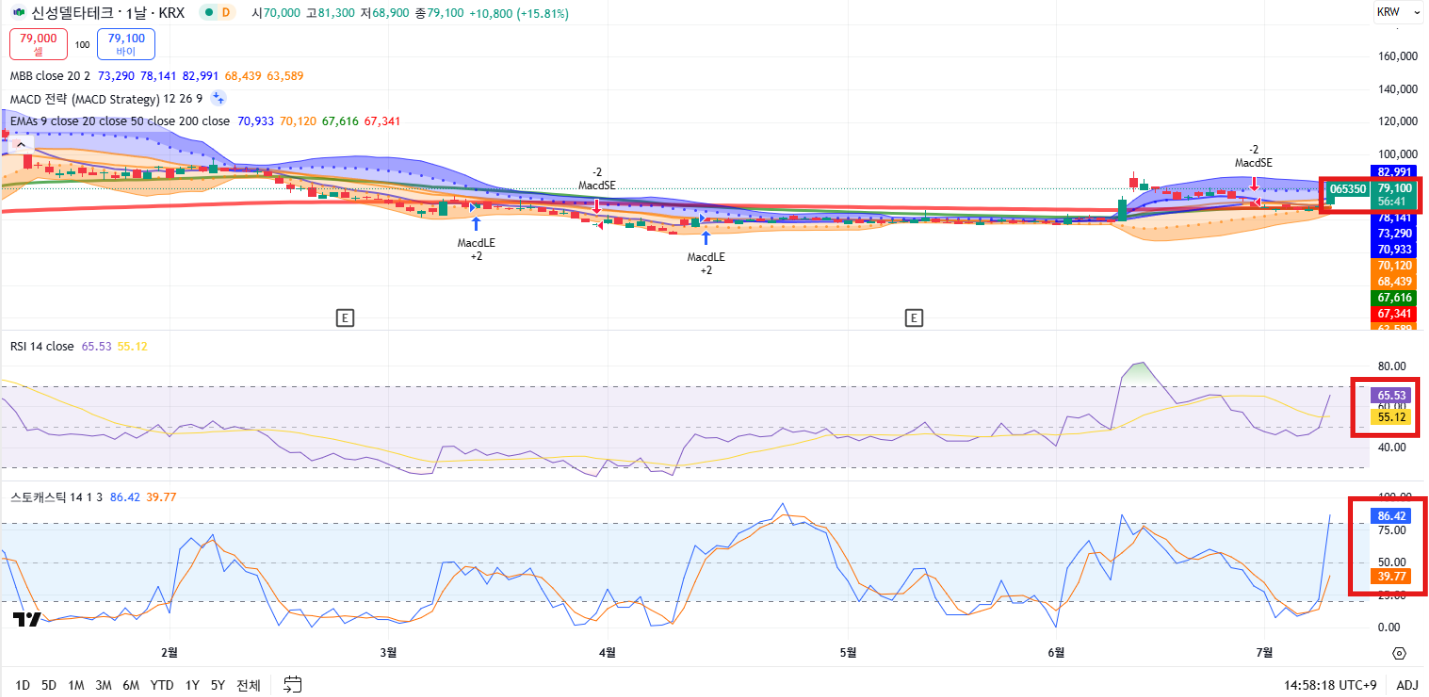Viewport: 1429px width, 697px height.
Task: Click the 73,290 blue price axis label
Action: (x=1393, y=233)
